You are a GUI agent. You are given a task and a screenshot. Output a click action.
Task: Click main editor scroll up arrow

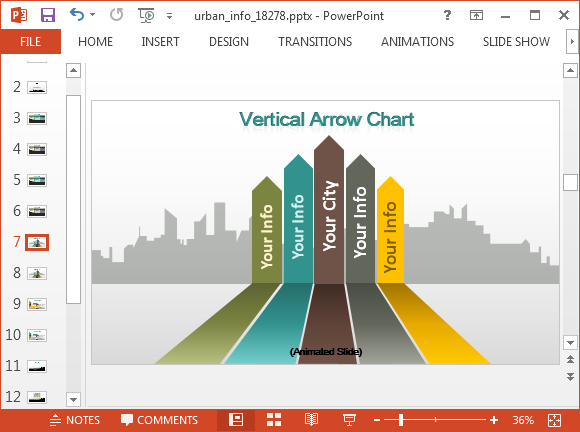pyautogui.click(x=570, y=70)
